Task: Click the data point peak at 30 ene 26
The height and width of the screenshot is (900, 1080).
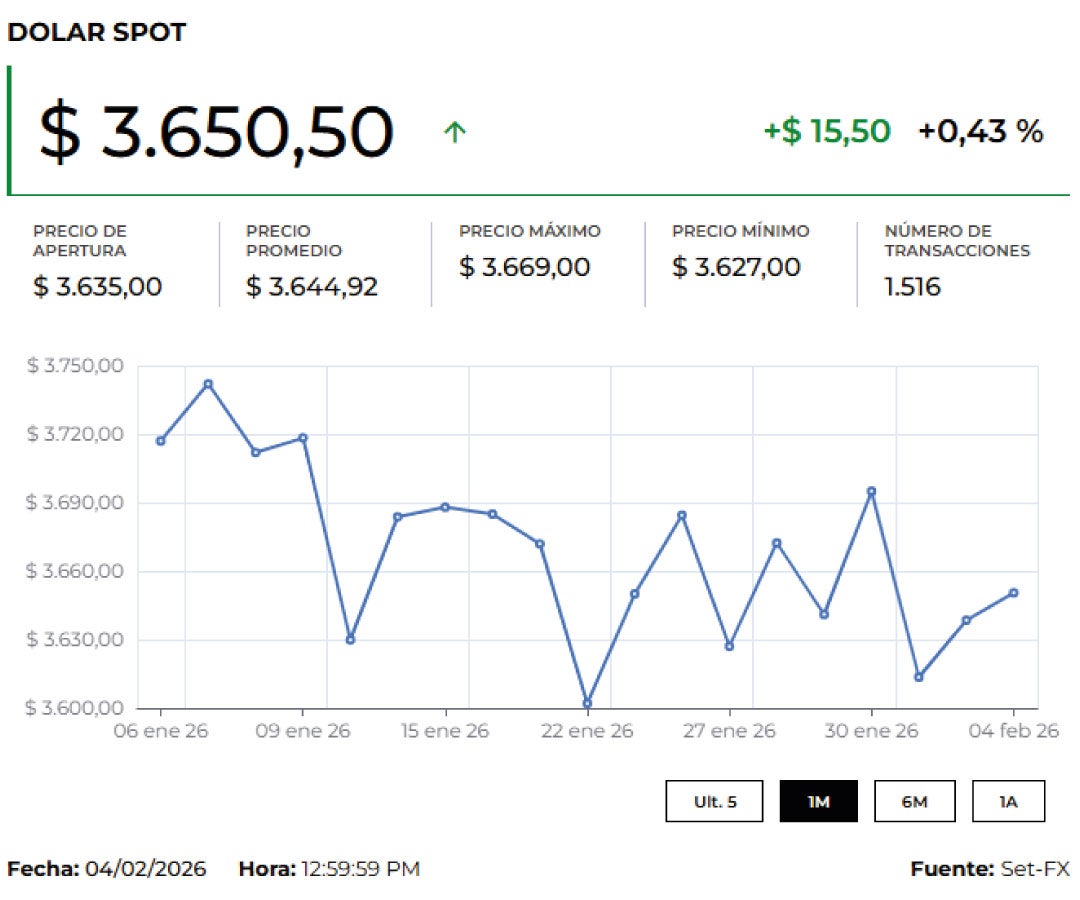Action: (871, 491)
